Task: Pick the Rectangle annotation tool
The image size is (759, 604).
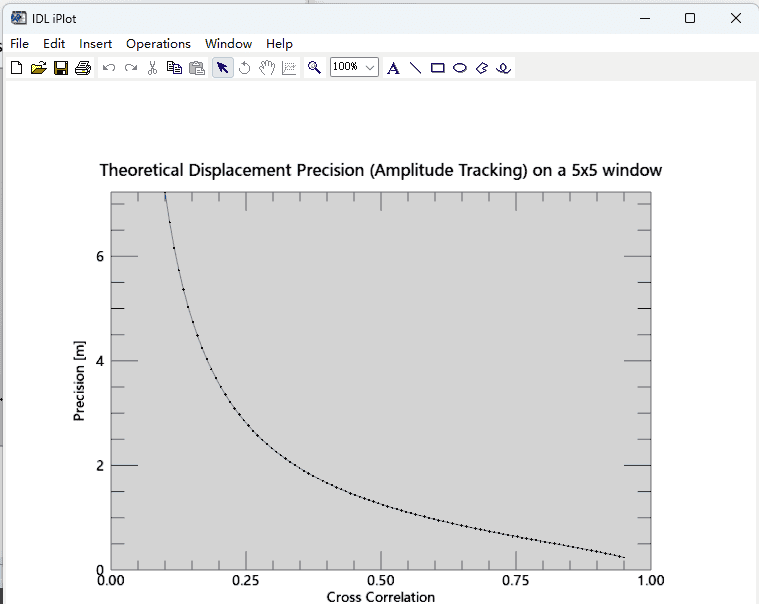Action: pos(438,68)
